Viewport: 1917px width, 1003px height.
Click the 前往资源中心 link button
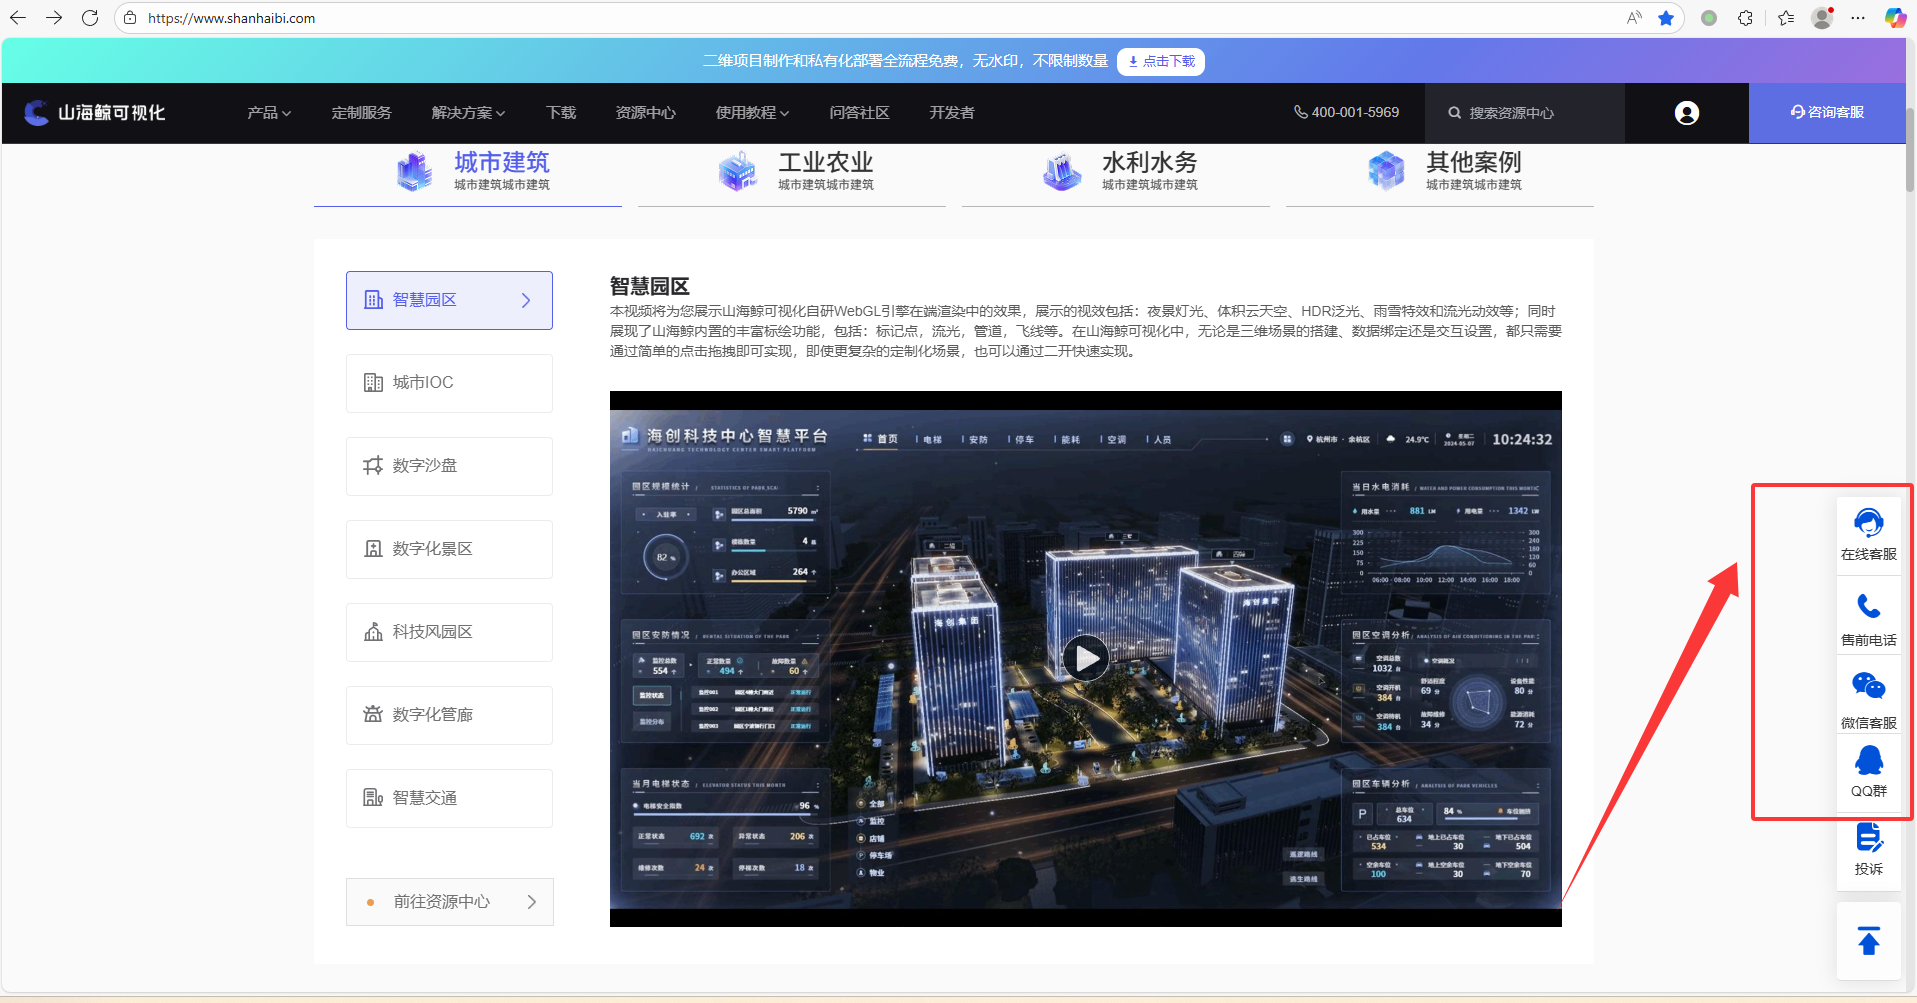click(x=450, y=902)
